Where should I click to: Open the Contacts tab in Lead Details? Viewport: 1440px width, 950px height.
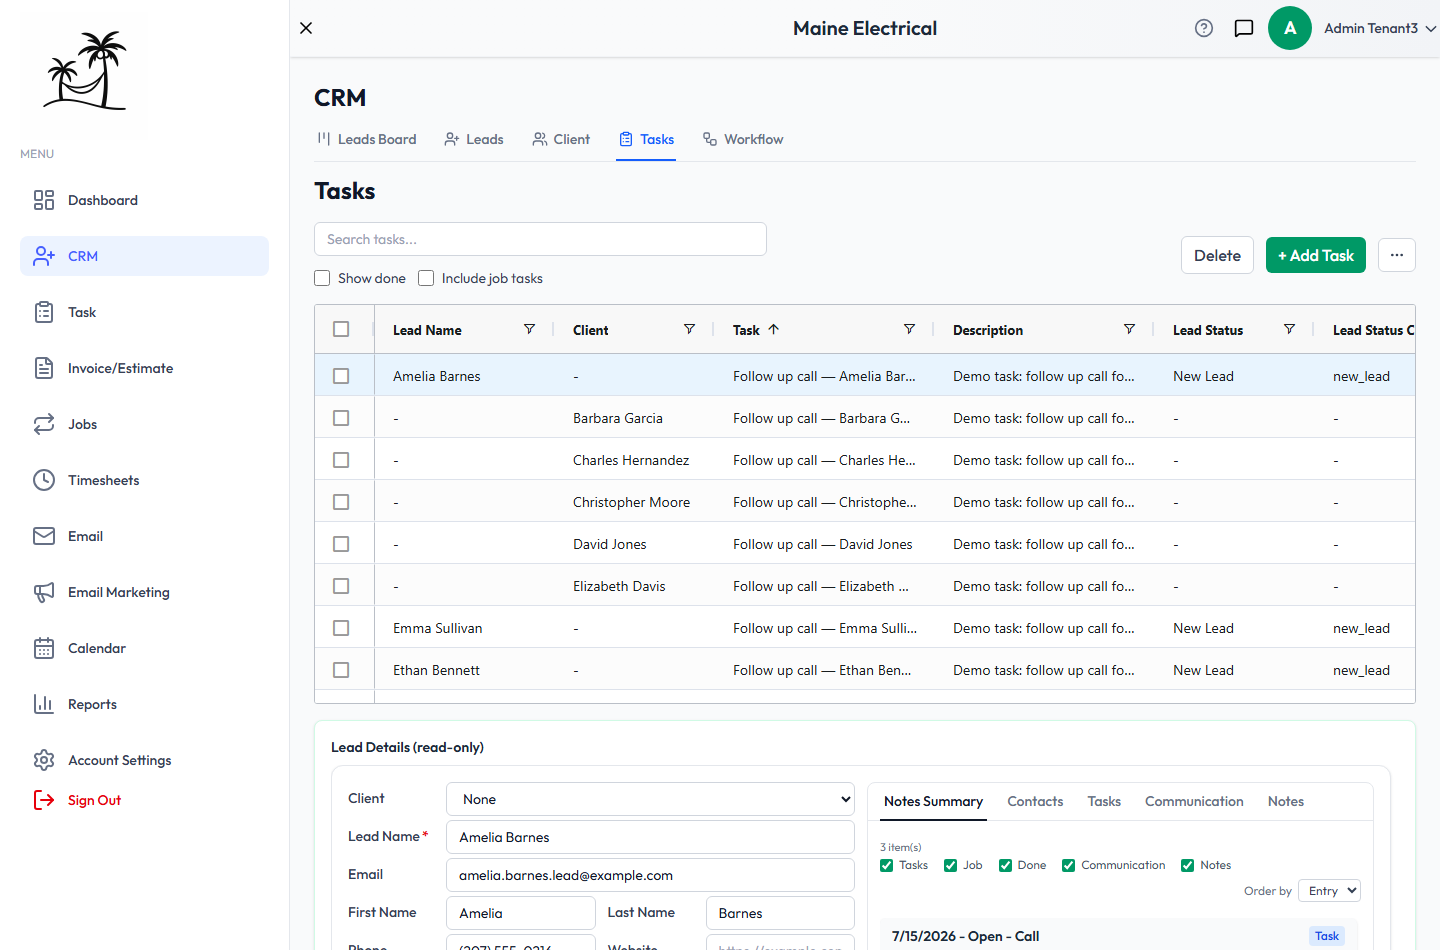pyautogui.click(x=1035, y=801)
